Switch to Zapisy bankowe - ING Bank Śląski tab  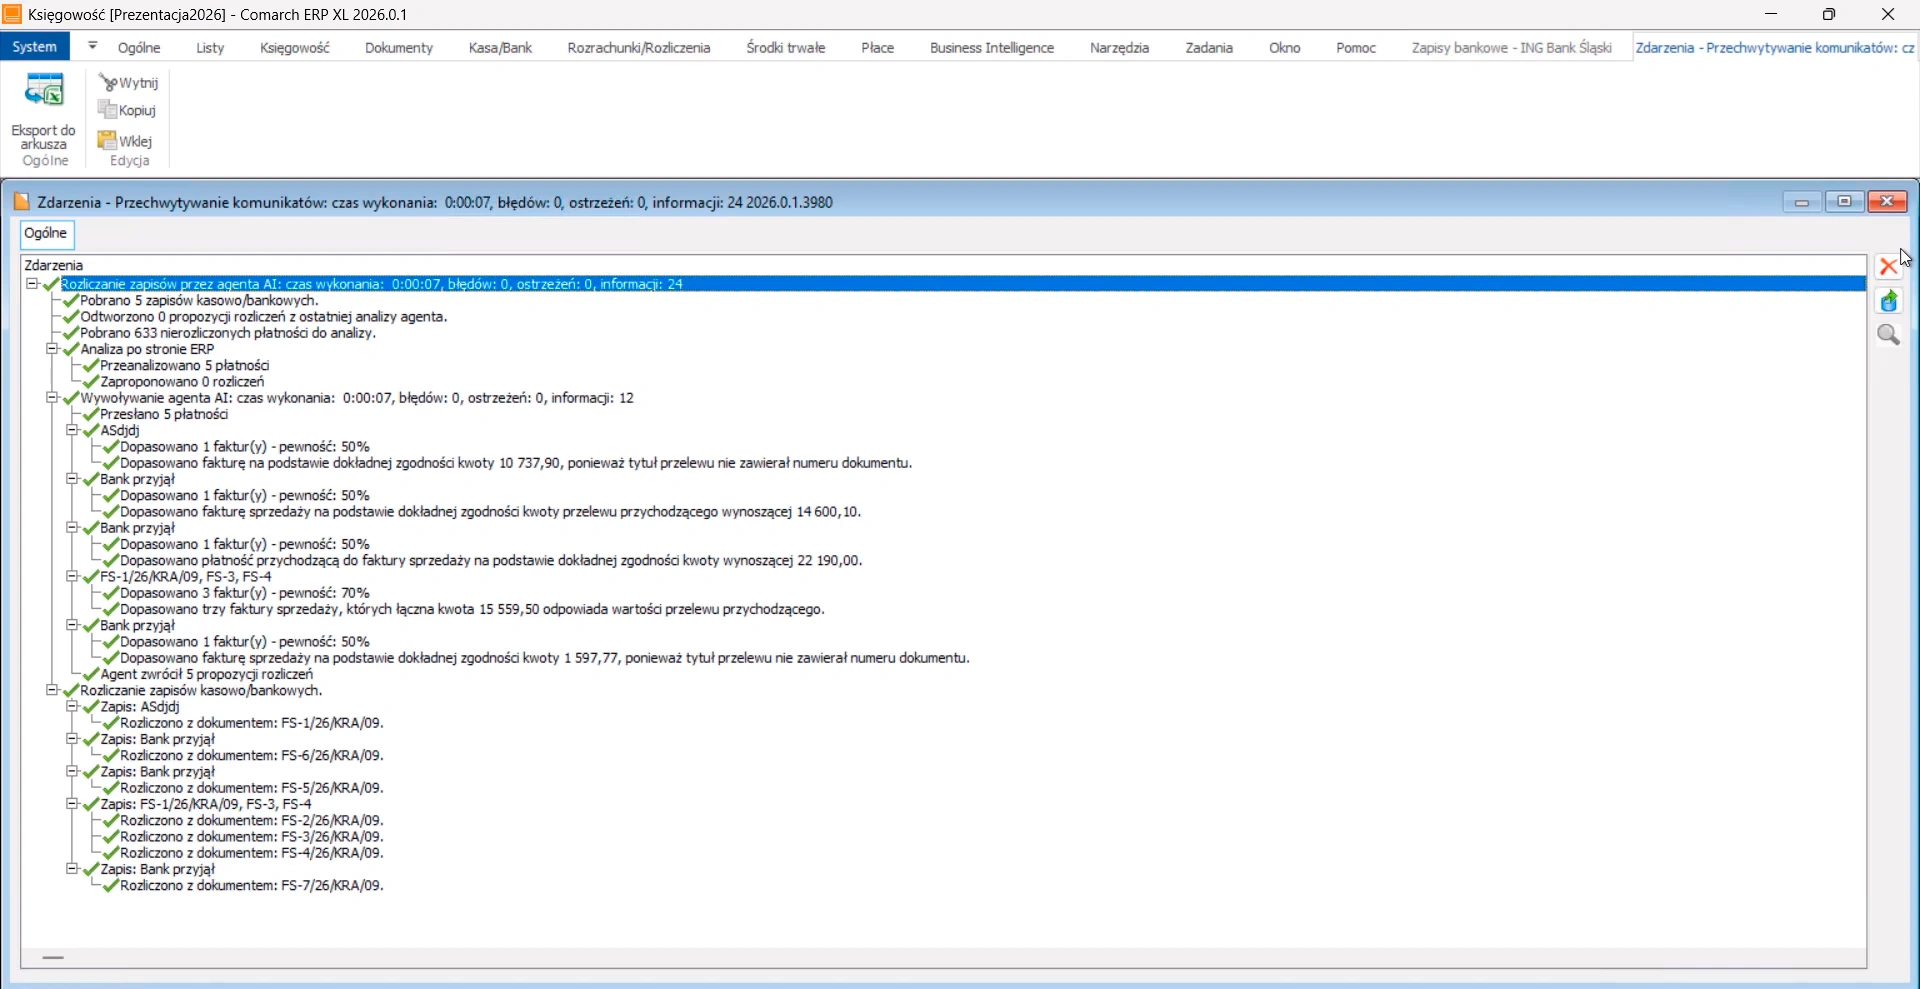tap(1511, 47)
